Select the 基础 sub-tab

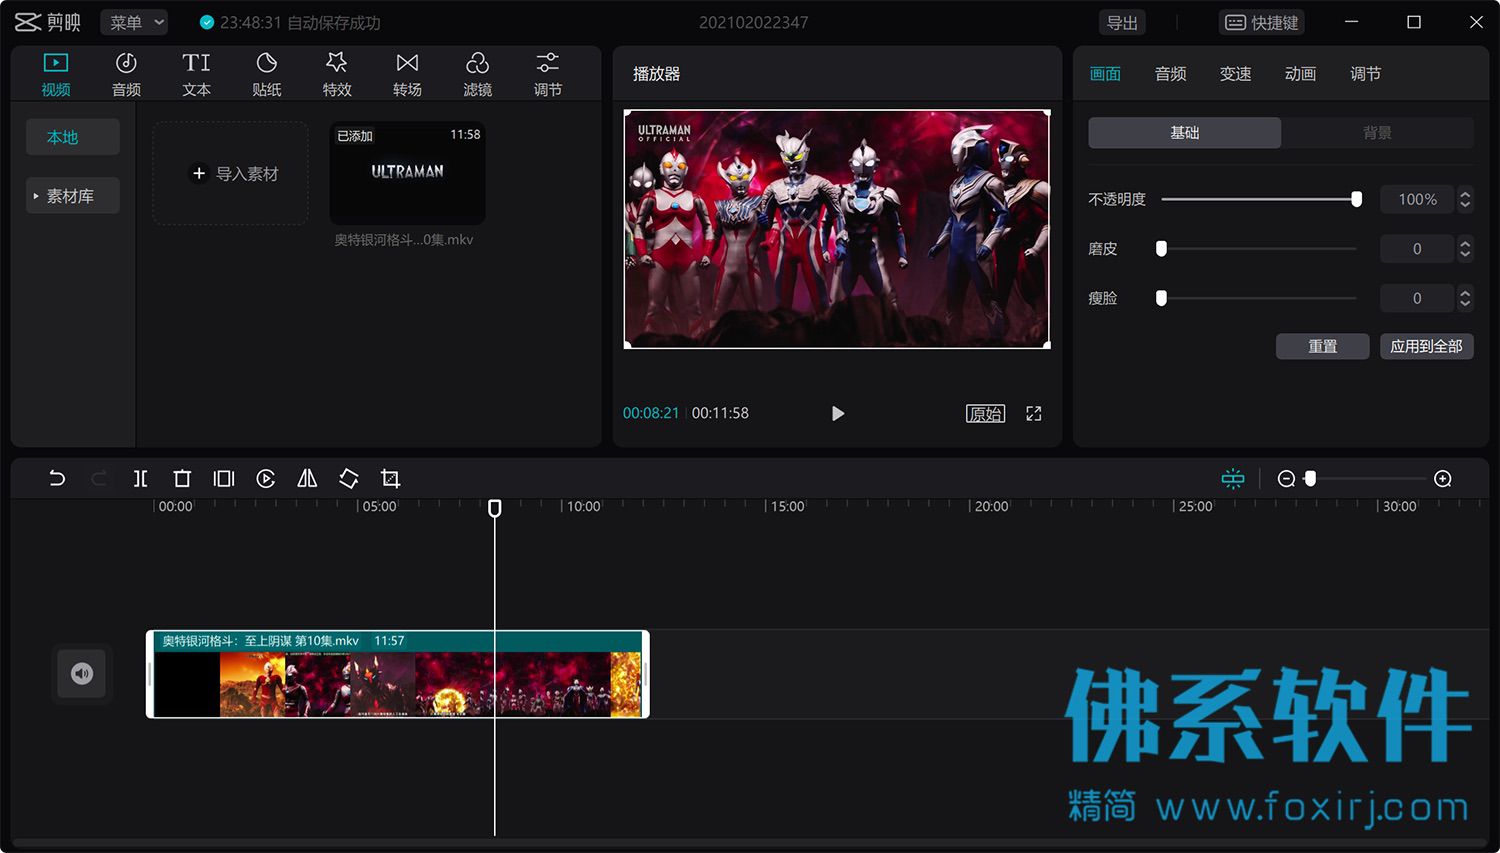click(x=1185, y=132)
